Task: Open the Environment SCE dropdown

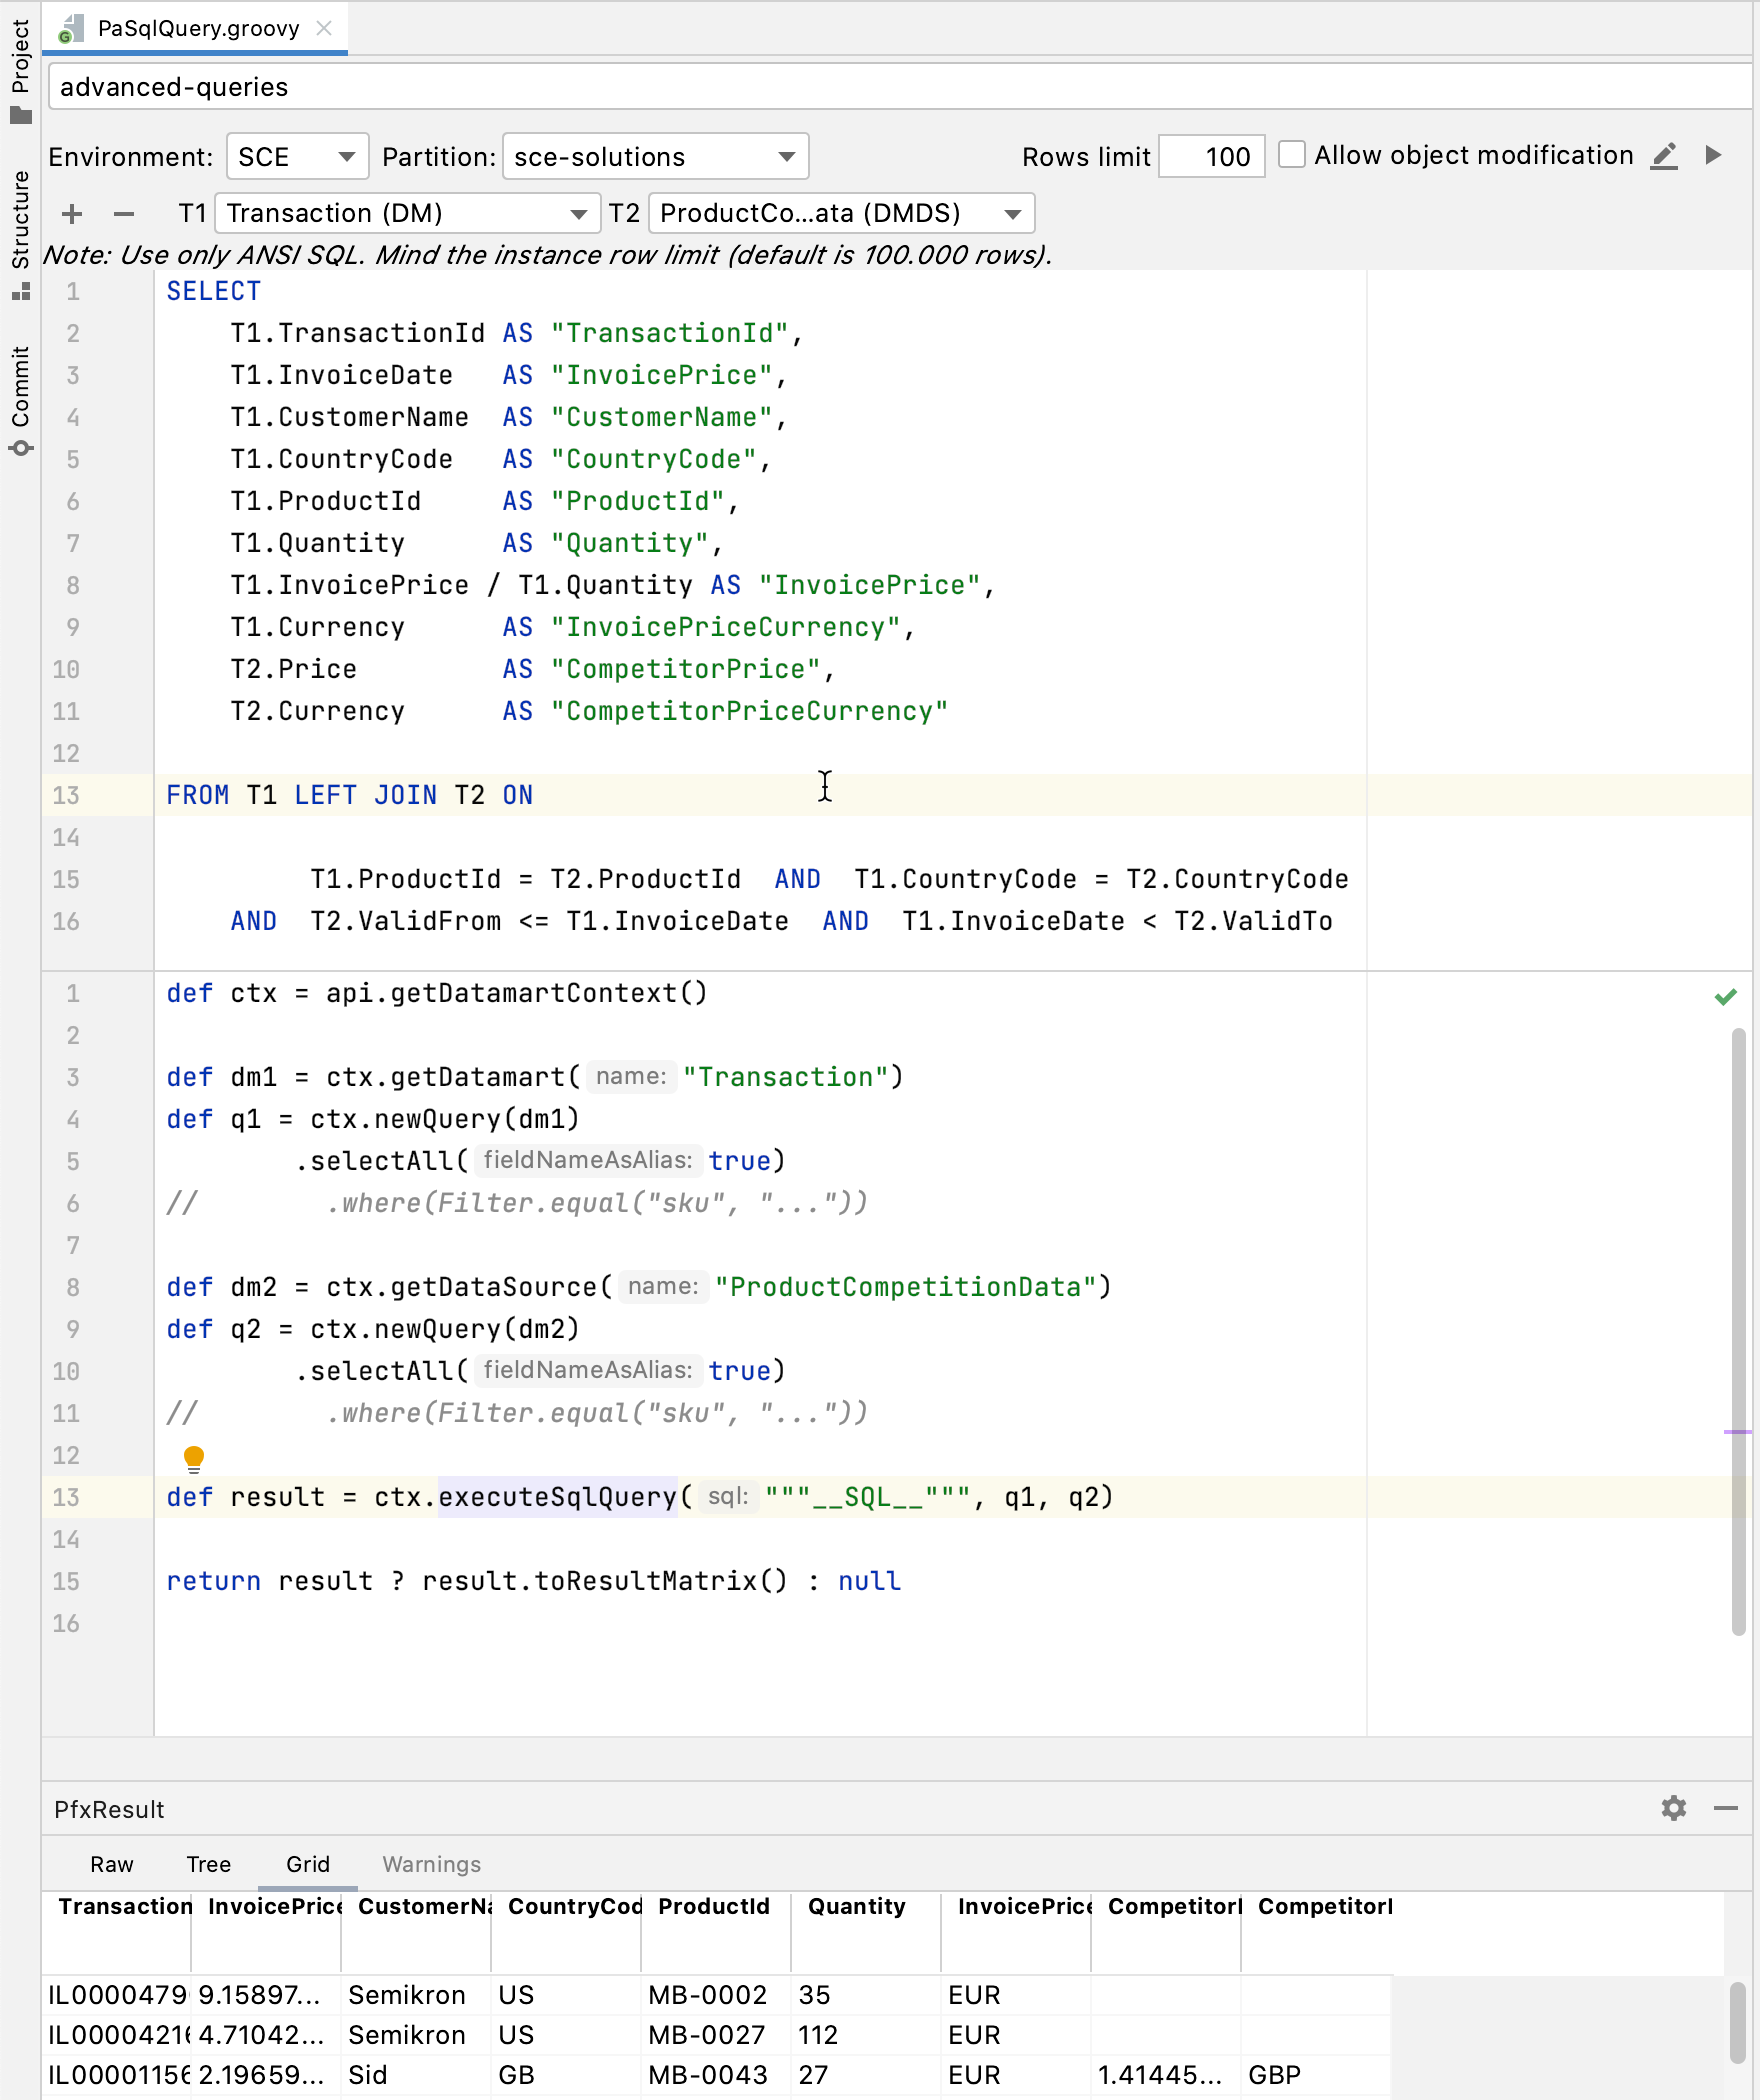Action: click(296, 156)
